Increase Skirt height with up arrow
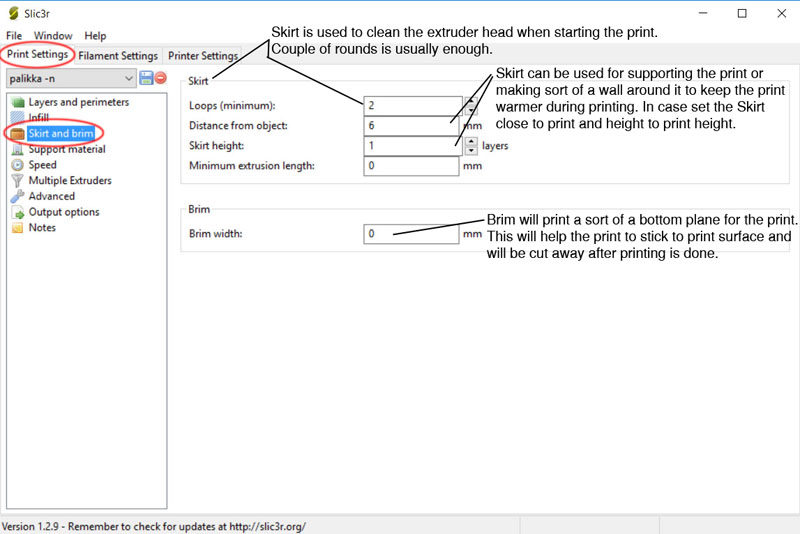 click(471, 142)
